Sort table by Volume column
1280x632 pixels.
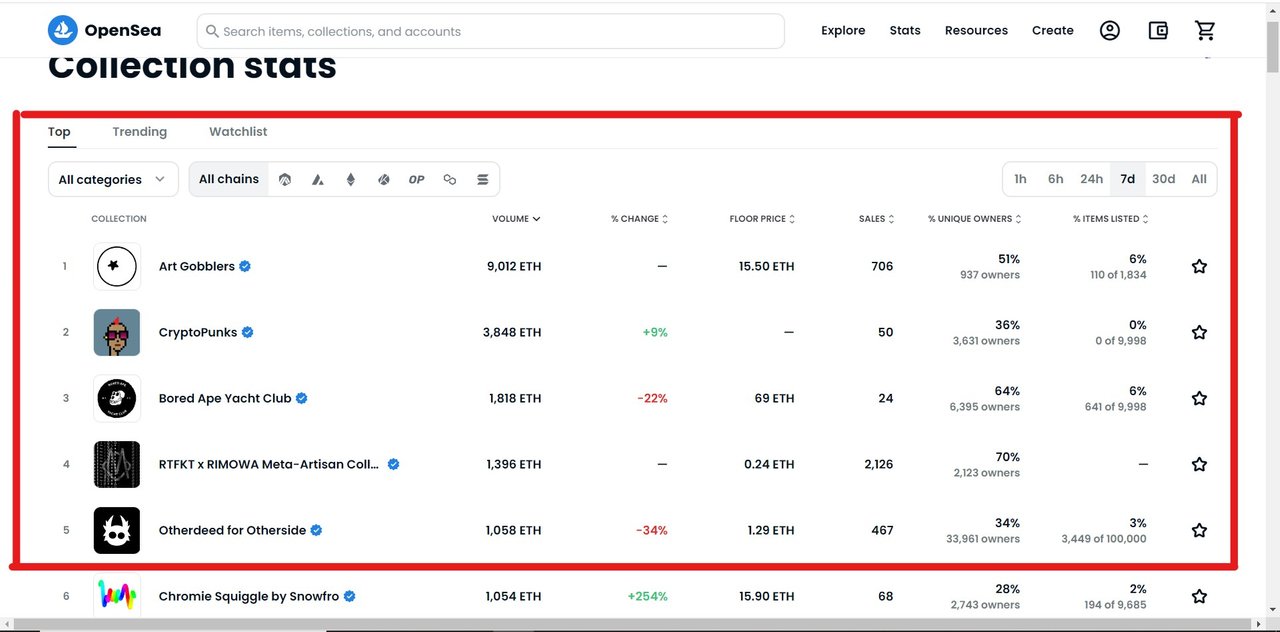[x=516, y=219]
